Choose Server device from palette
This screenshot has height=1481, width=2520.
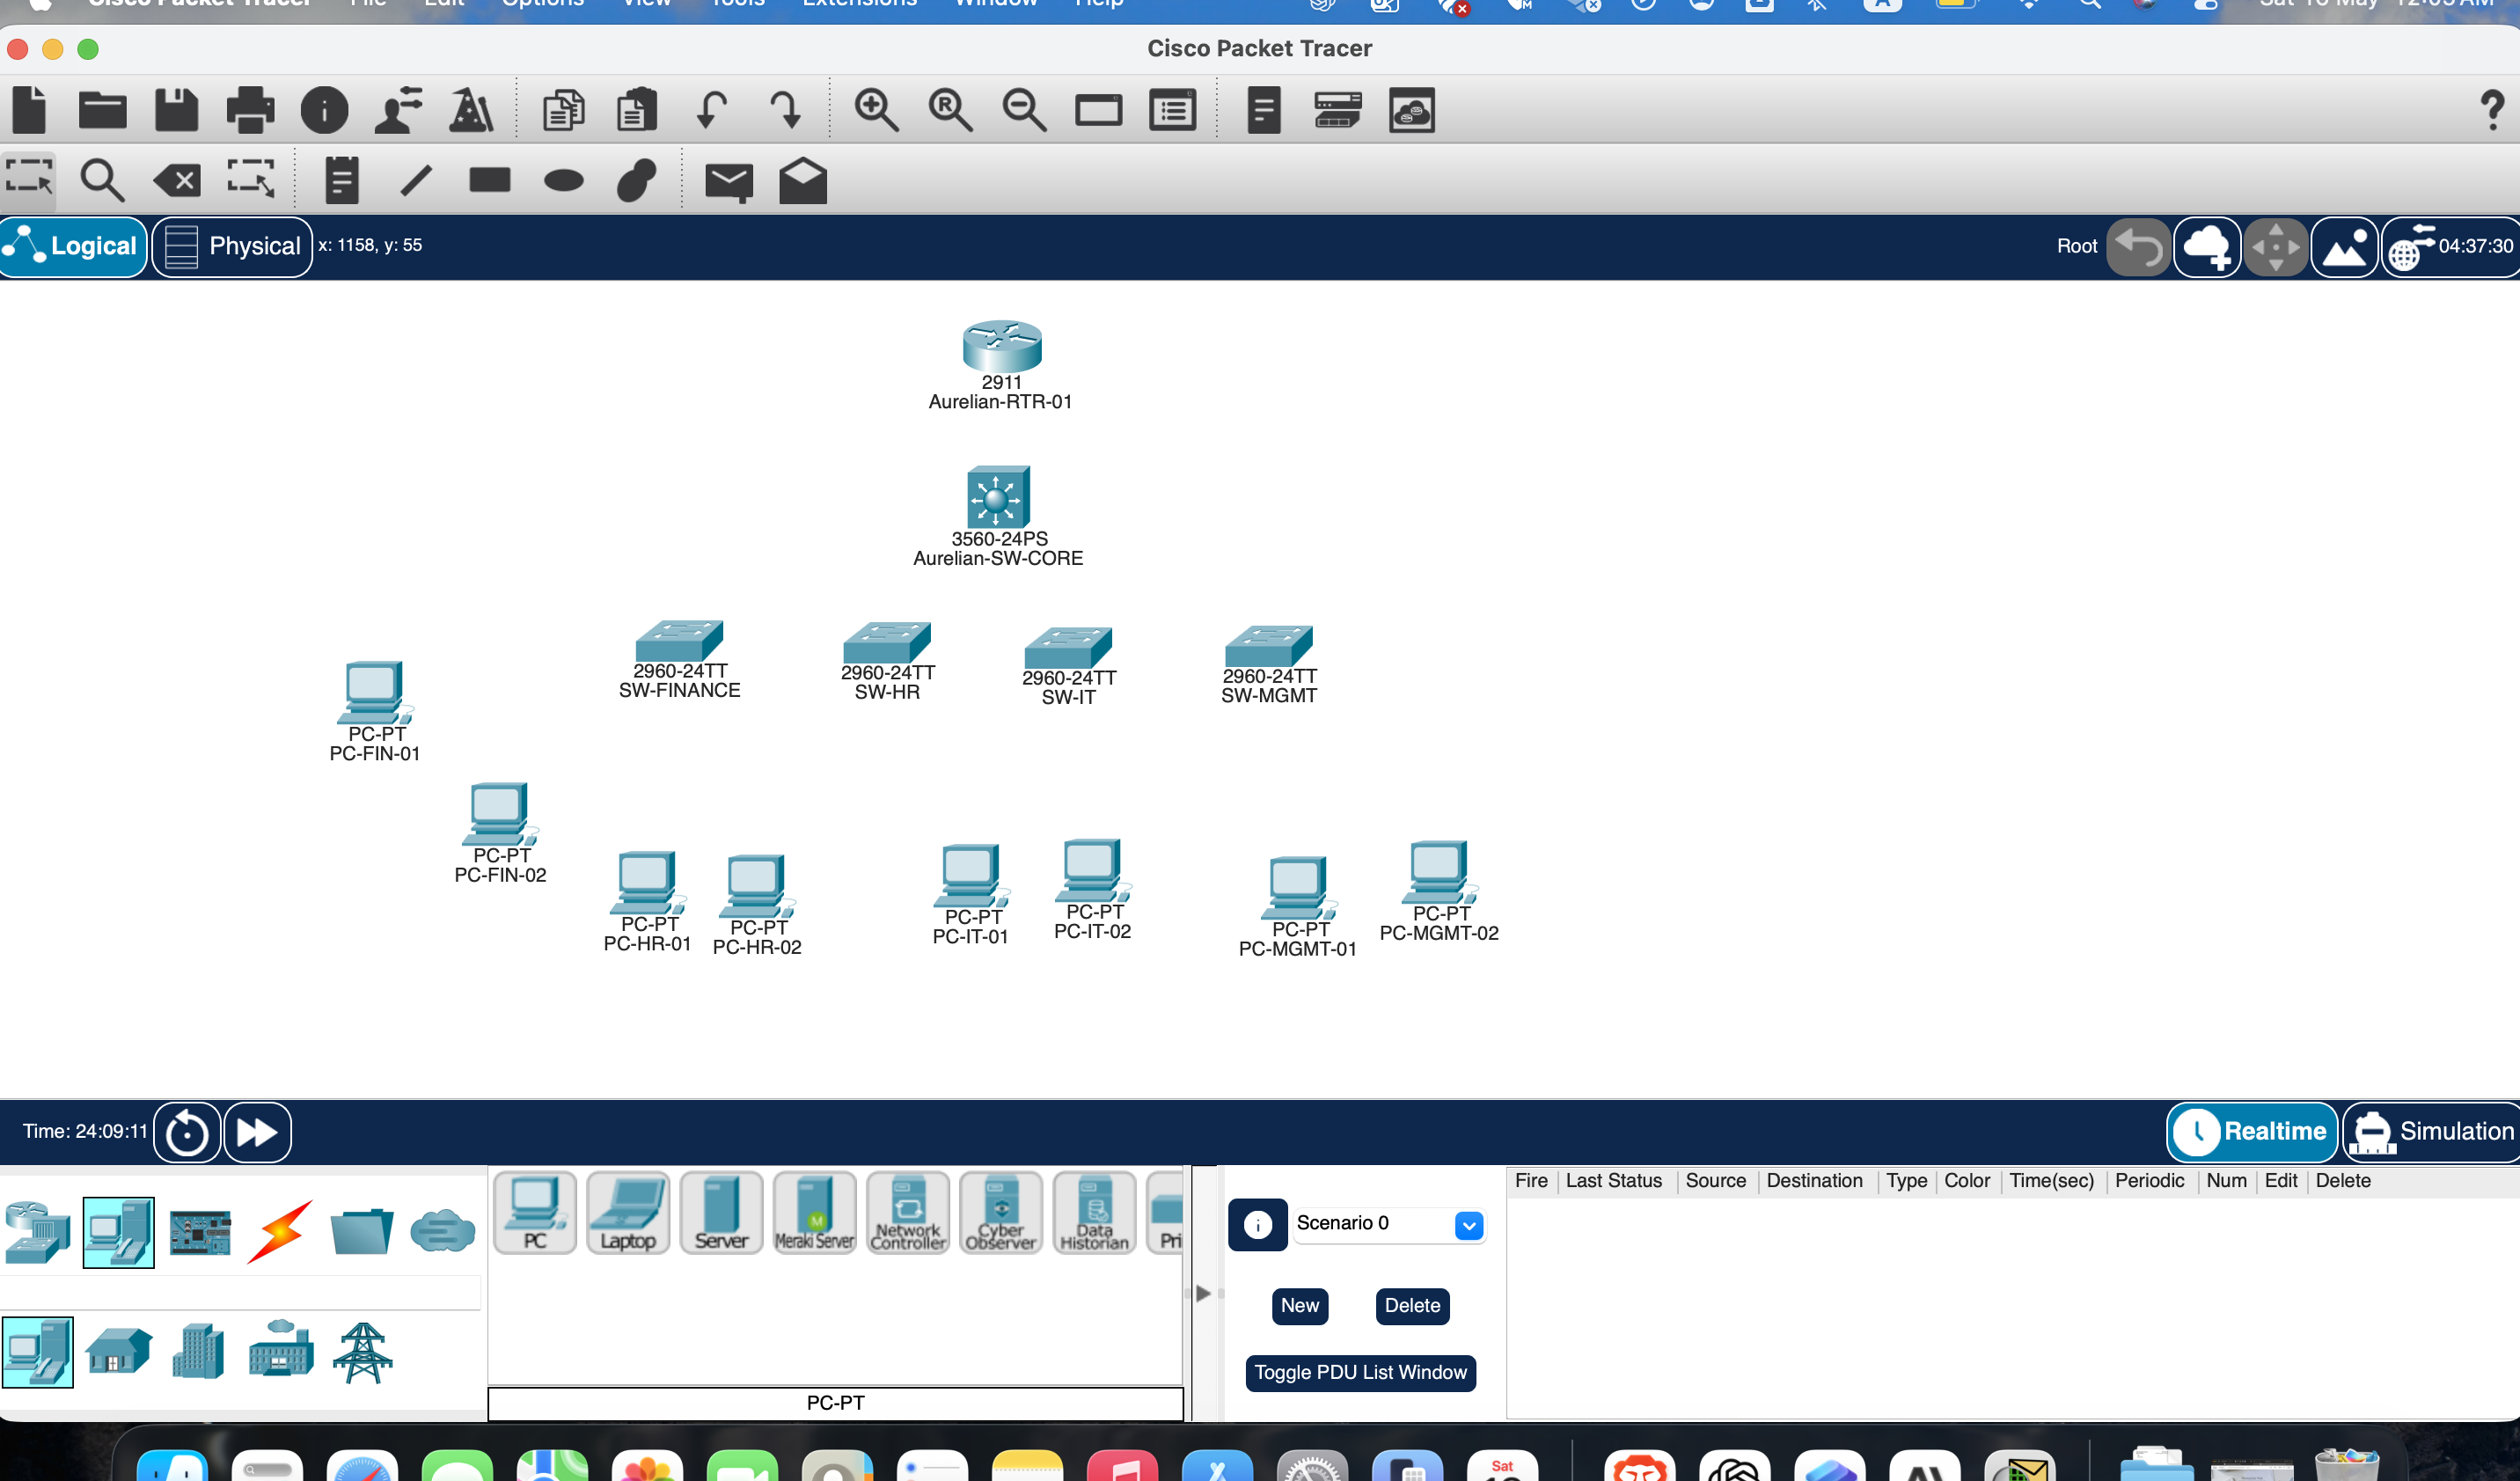tap(721, 1213)
